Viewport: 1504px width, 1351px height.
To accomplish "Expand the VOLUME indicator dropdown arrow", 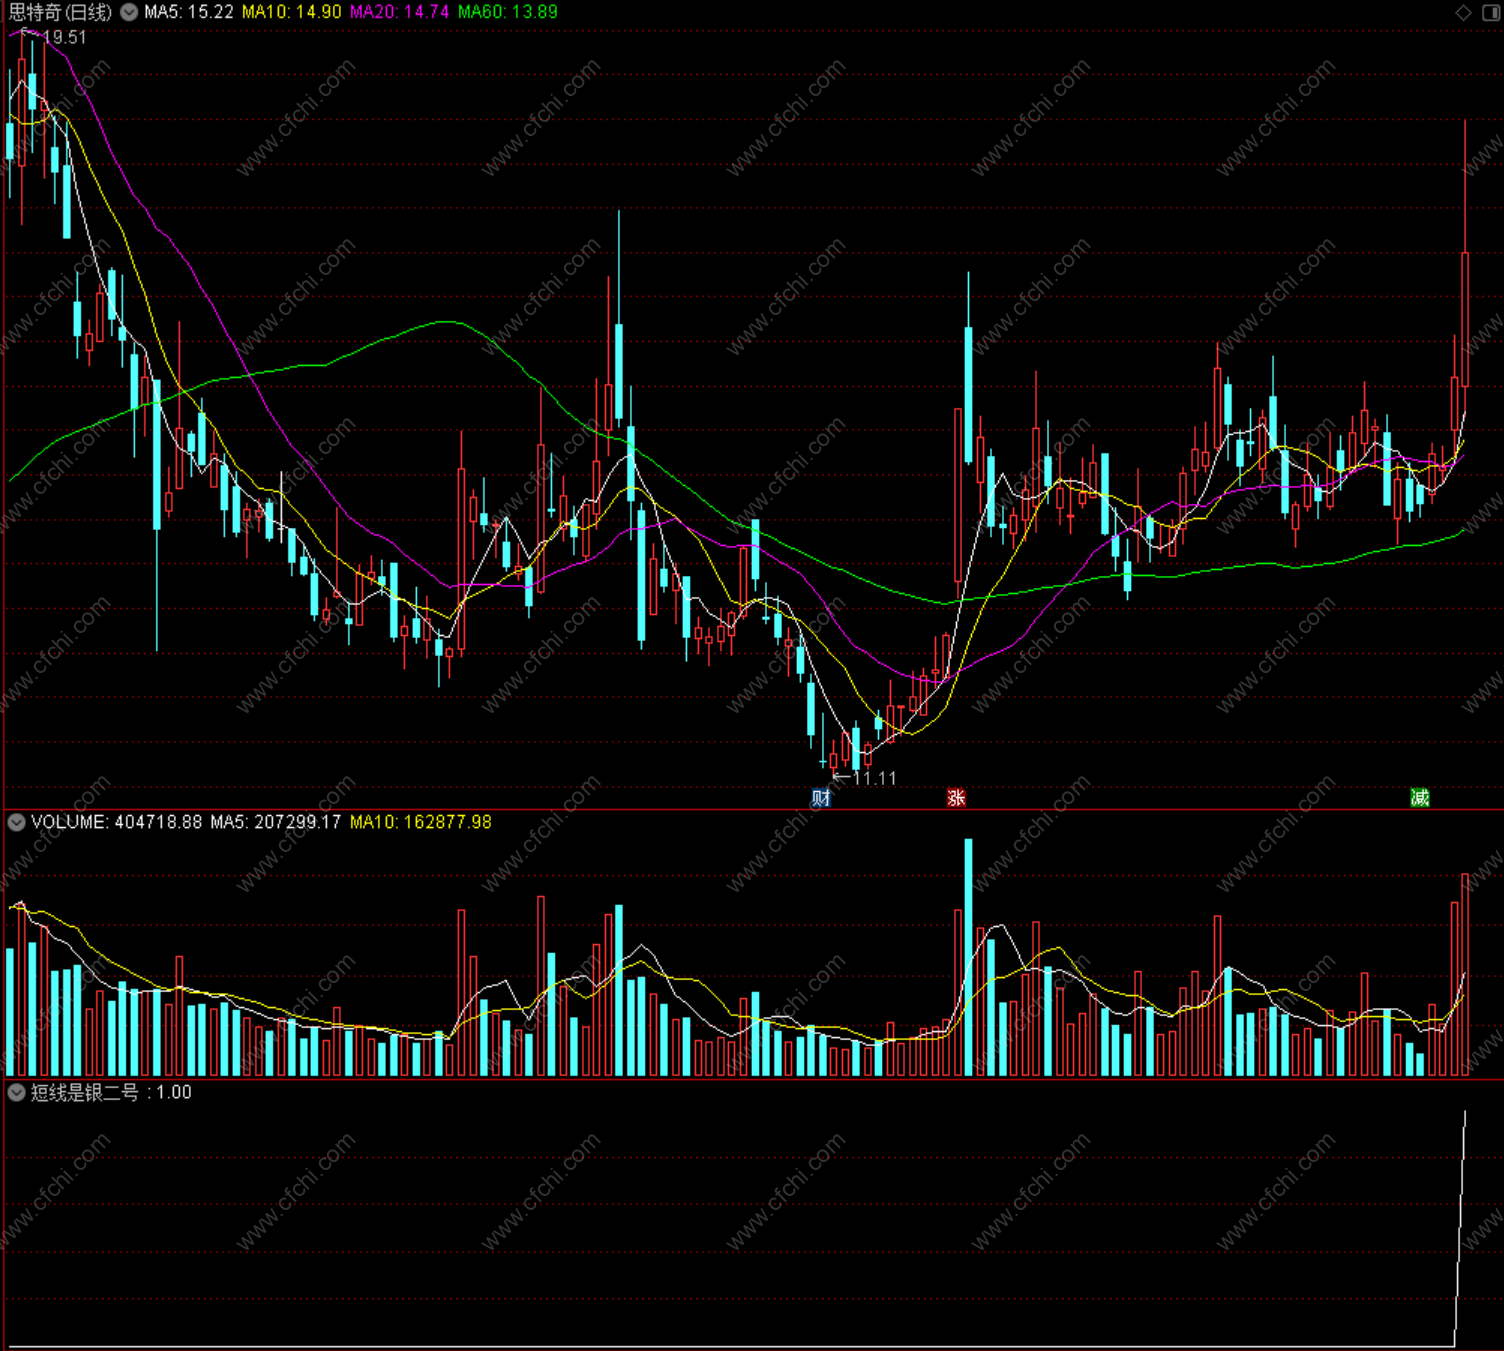I will pyautogui.click(x=16, y=822).
